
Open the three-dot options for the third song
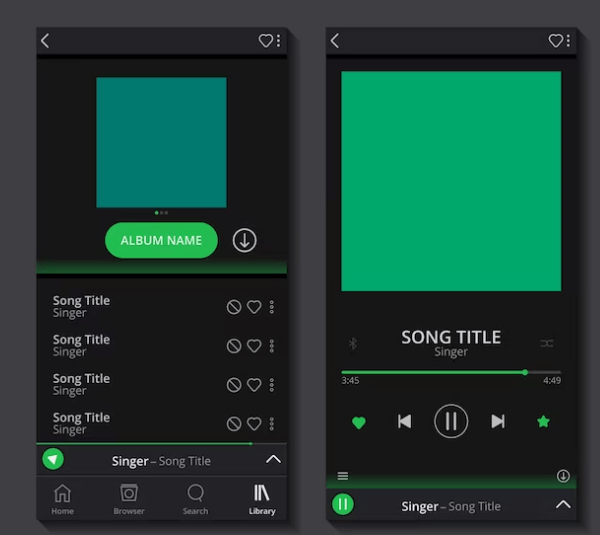271,385
